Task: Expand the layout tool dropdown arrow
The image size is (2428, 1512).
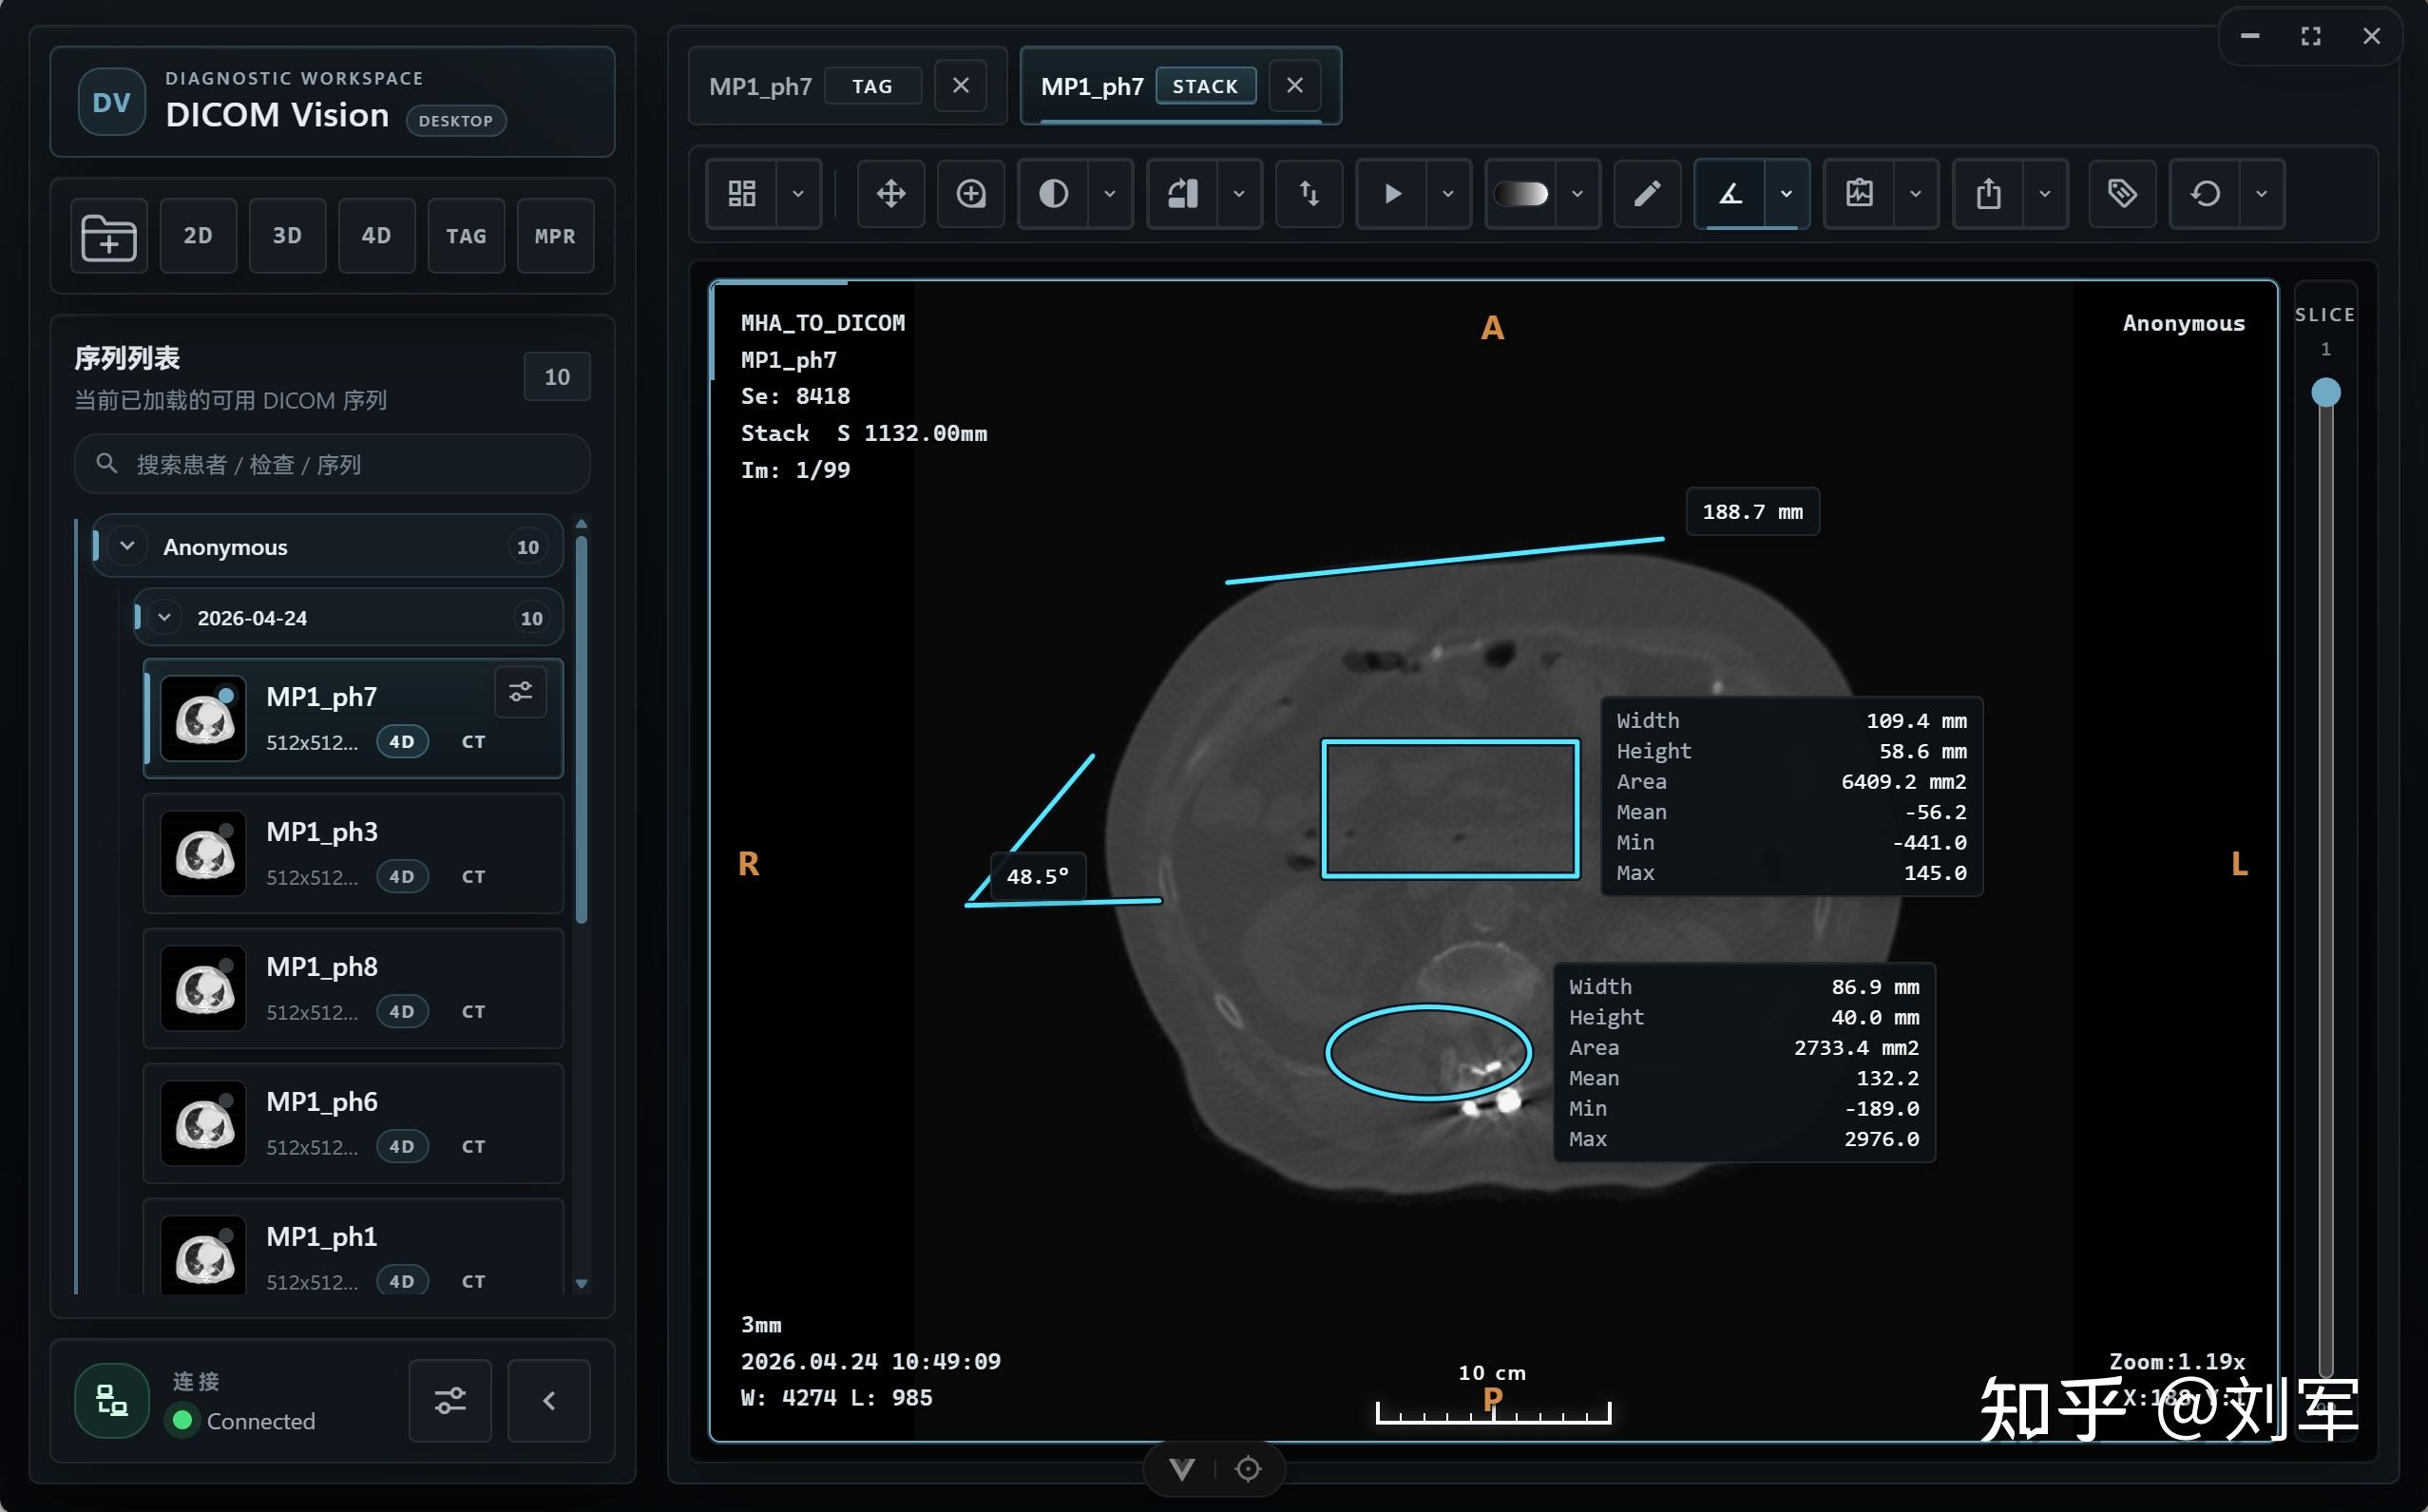Action: pyautogui.click(x=798, y=194)
